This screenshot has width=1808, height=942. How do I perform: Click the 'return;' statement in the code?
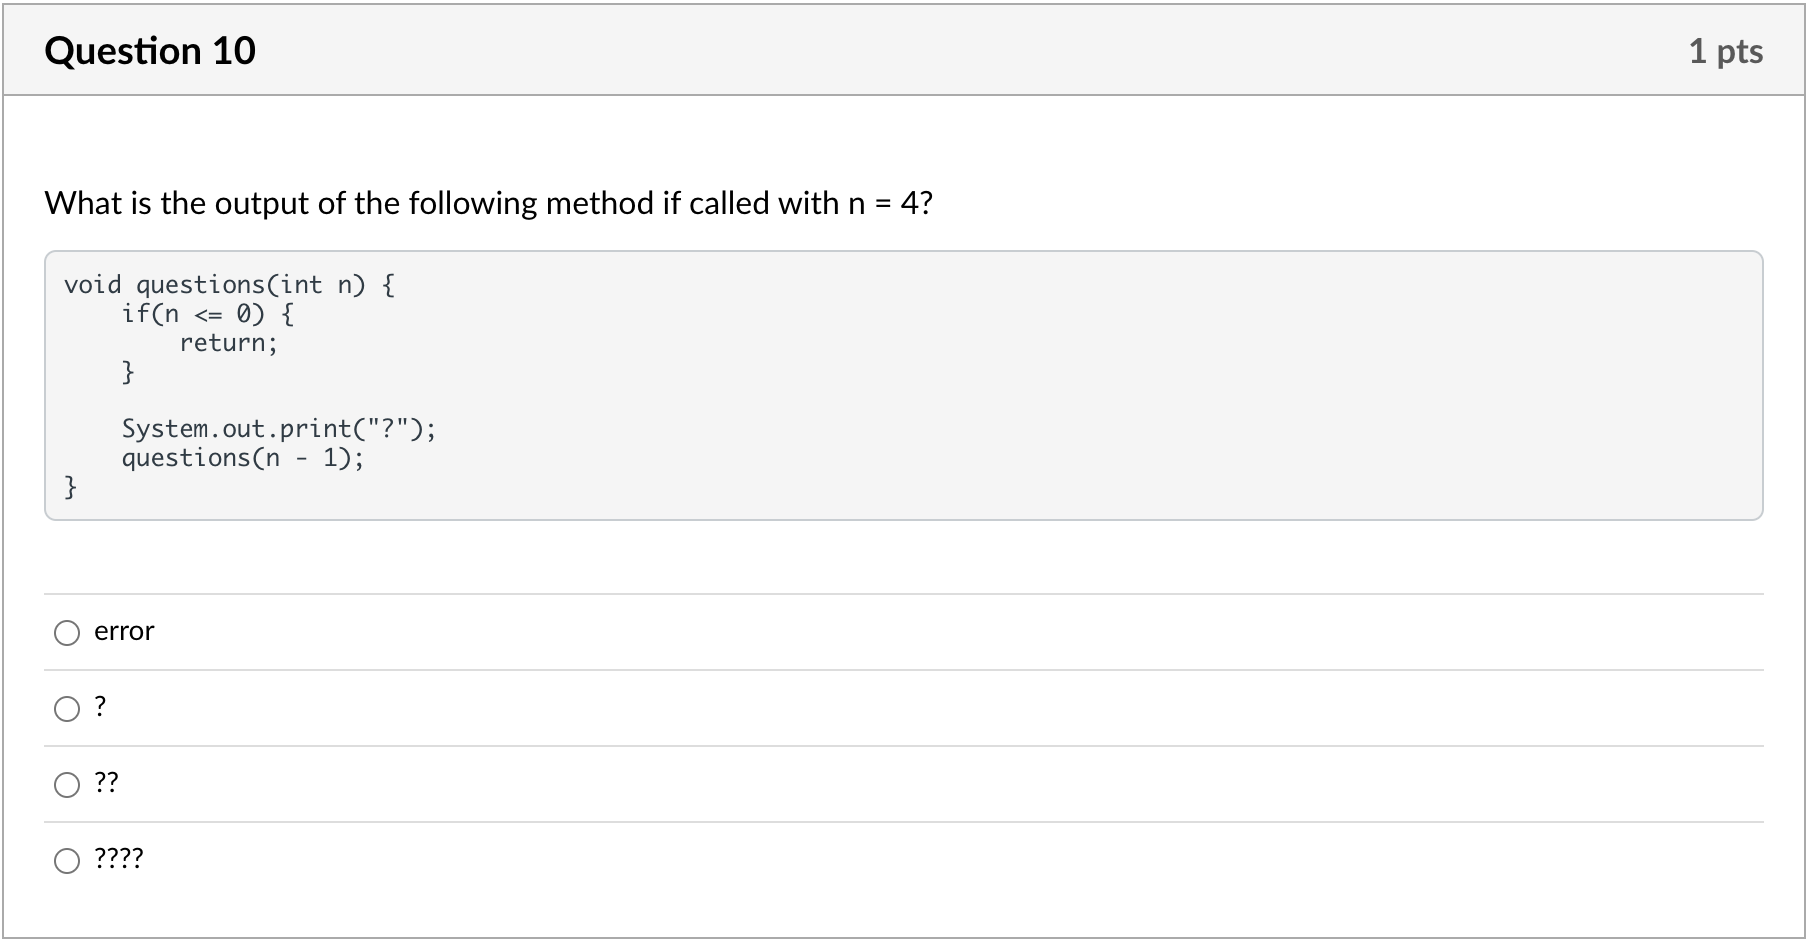point(229,343)
